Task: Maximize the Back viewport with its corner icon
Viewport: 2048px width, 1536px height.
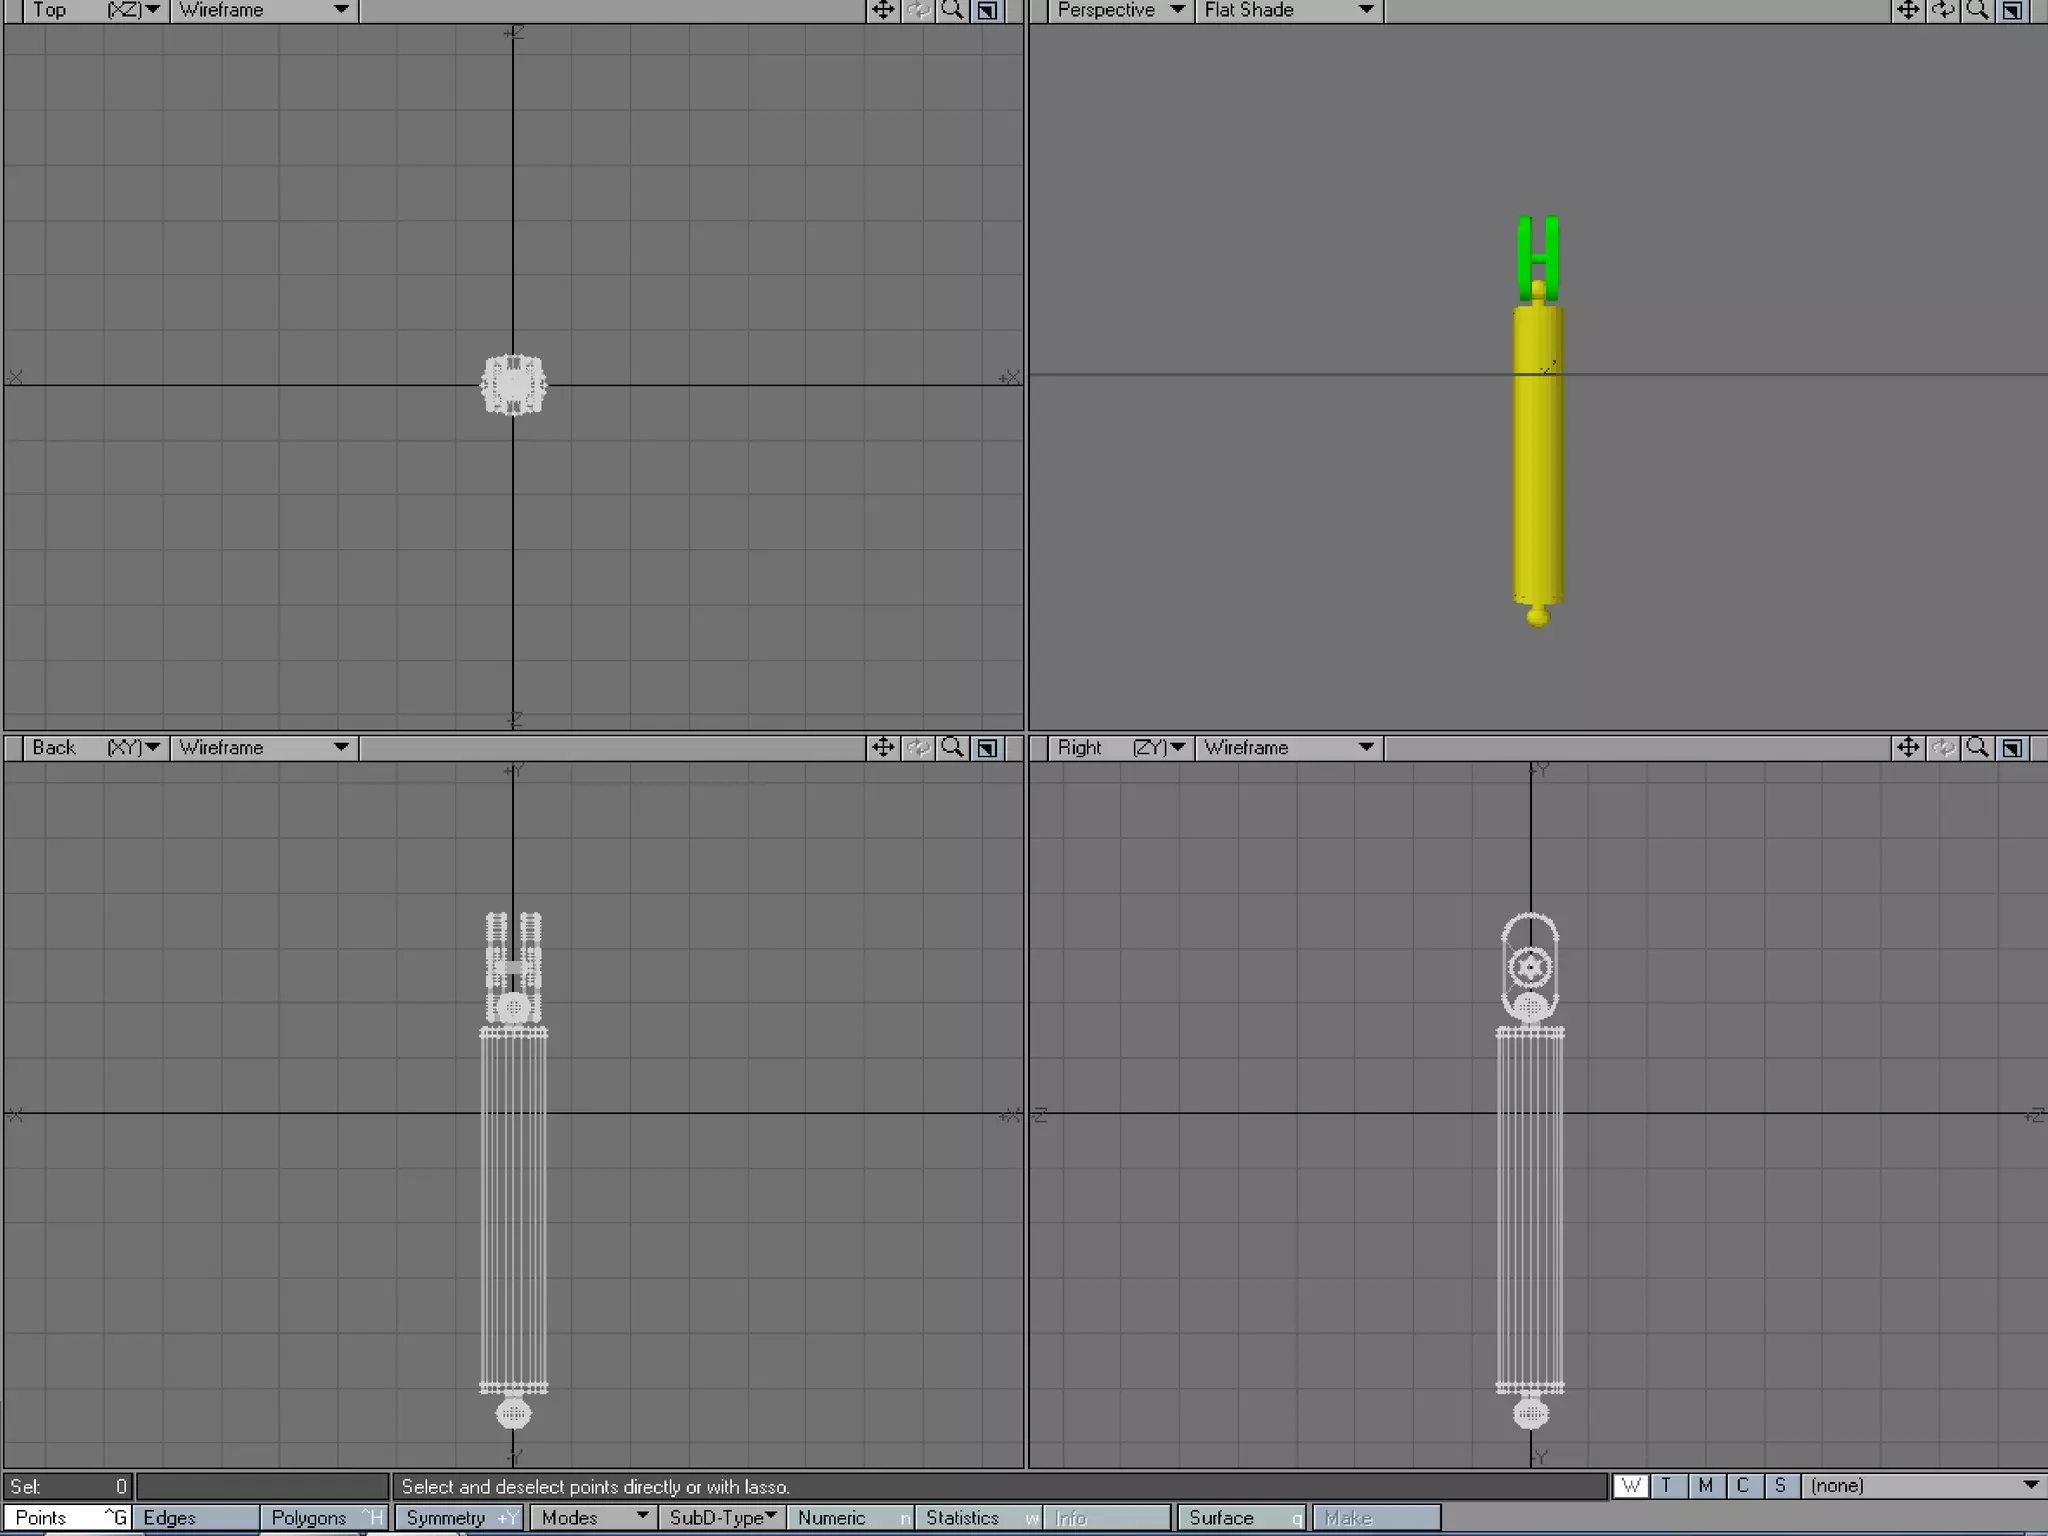Action: [x=987, y=748]
